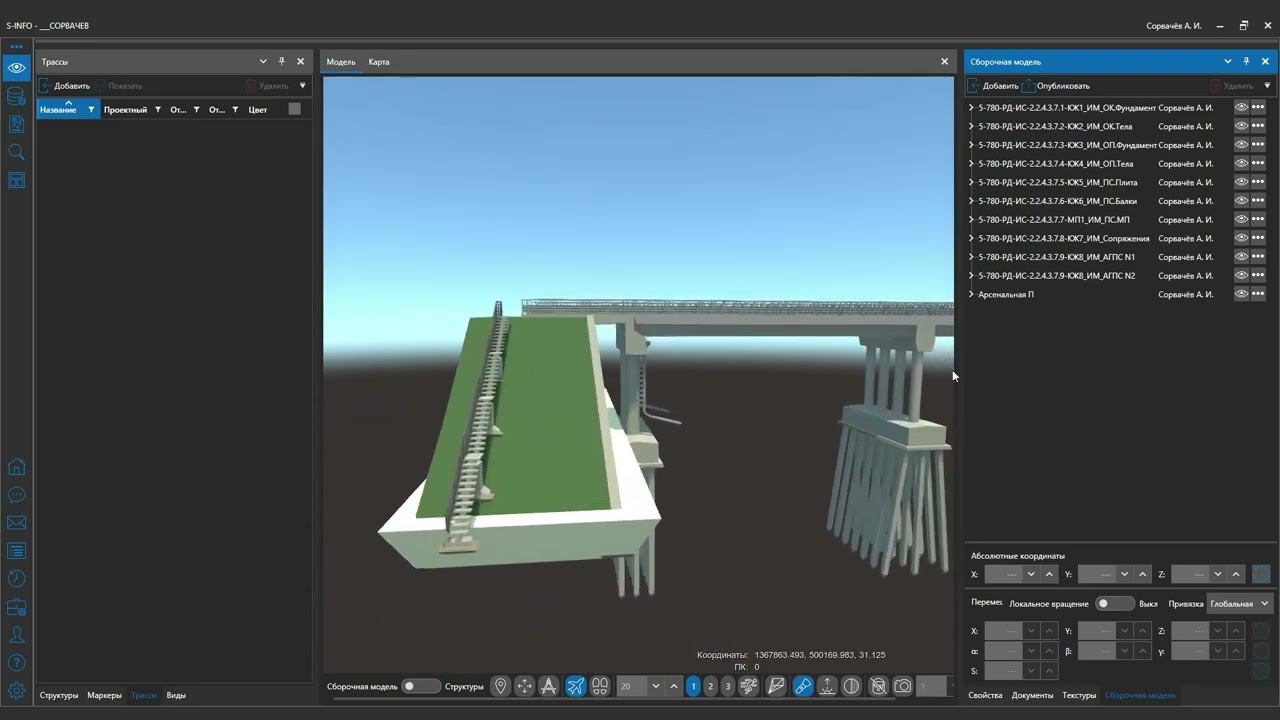Activate the airplane fly mode

coord(575,686)
